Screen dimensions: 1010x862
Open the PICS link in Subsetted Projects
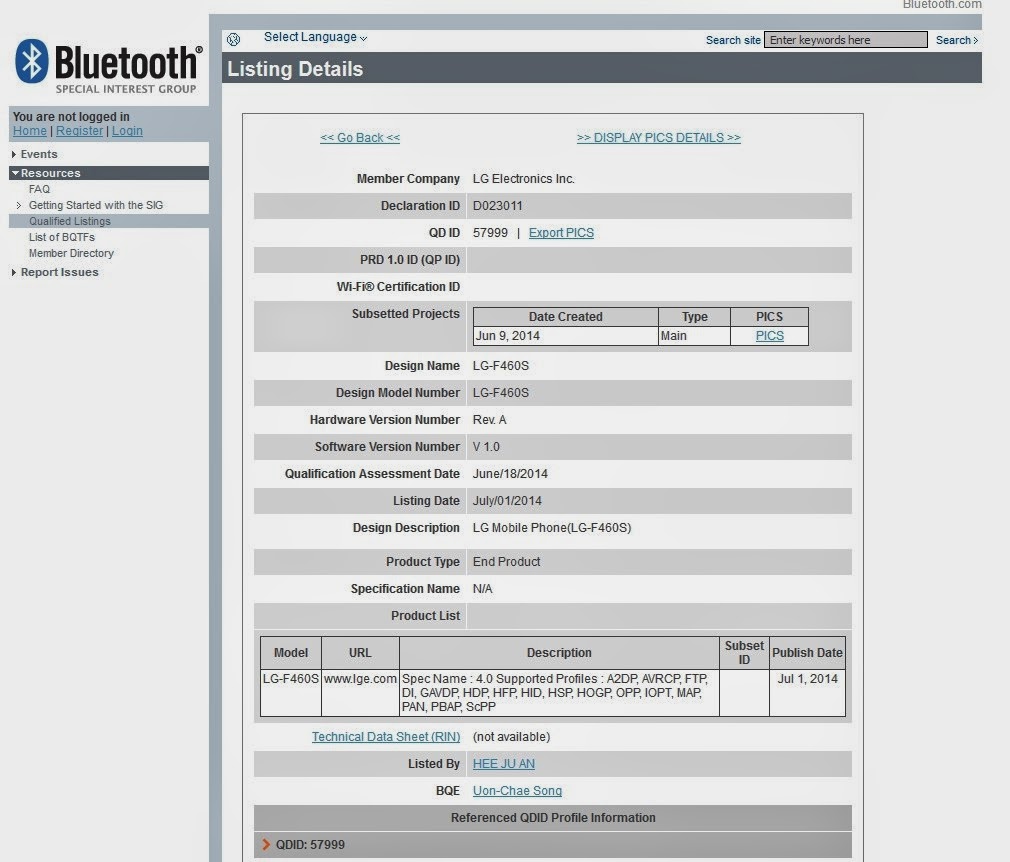pyautogui.click(x=769, y=336)
